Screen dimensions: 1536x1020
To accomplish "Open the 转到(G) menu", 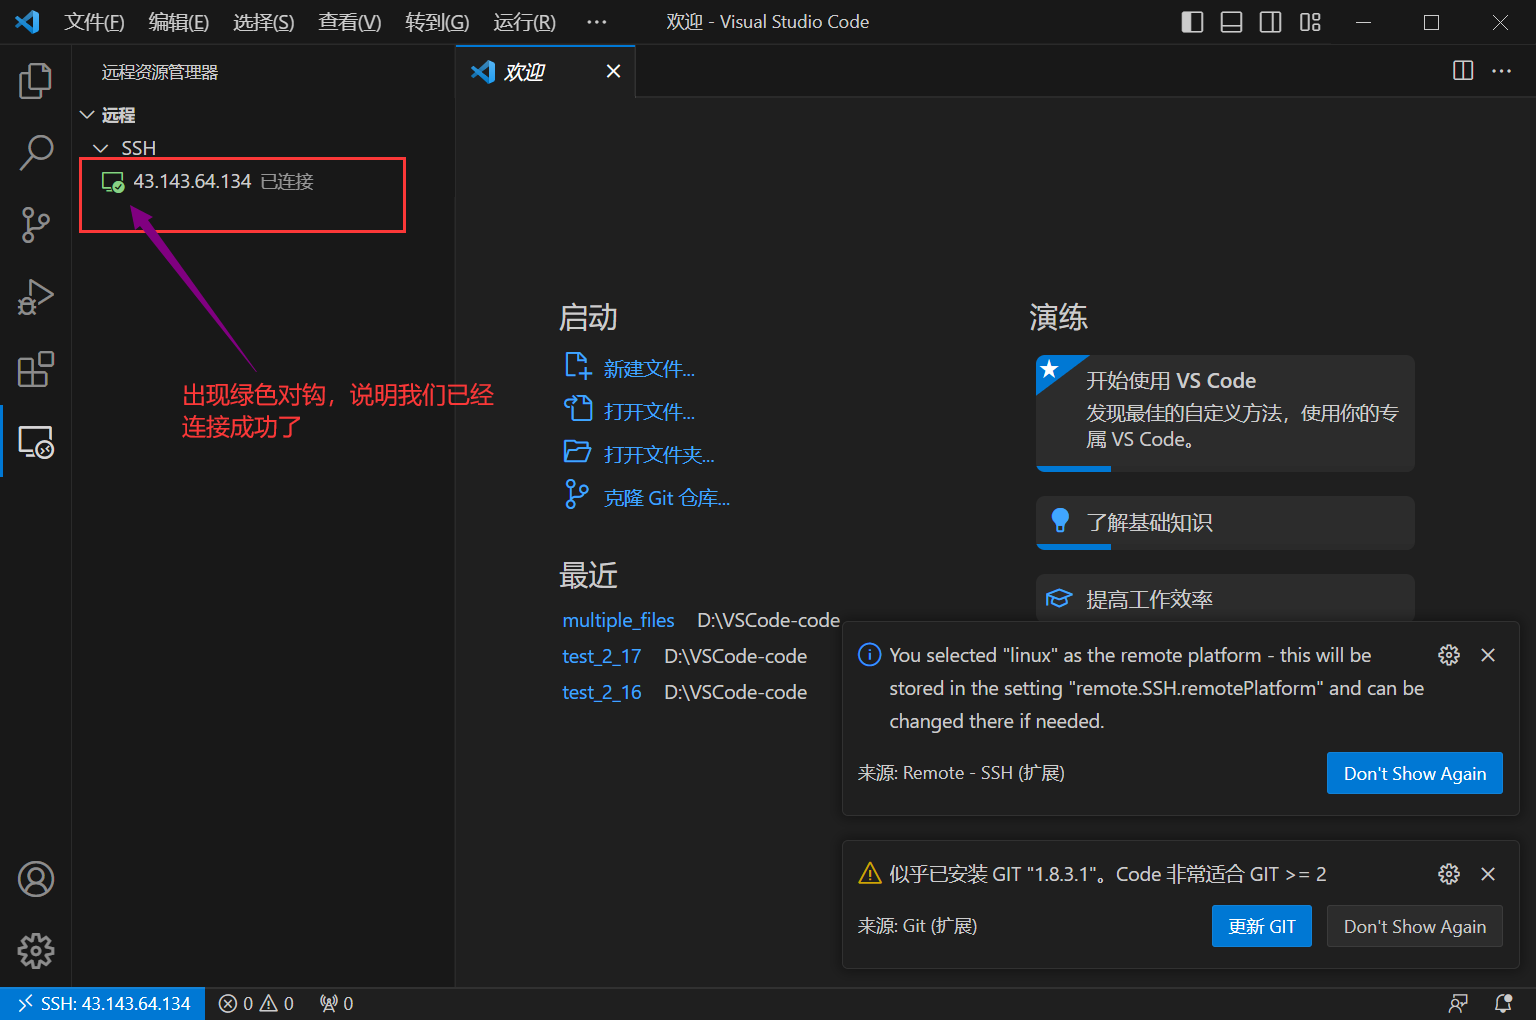I will (x=437, y=22).
